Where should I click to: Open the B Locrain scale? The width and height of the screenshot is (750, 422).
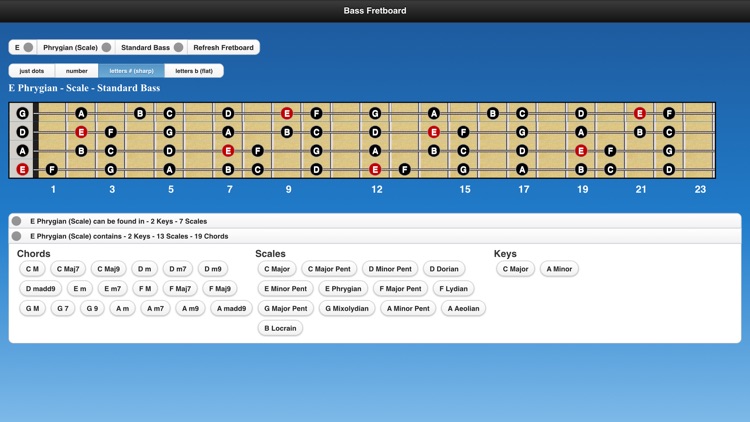[x=280, y=328]
